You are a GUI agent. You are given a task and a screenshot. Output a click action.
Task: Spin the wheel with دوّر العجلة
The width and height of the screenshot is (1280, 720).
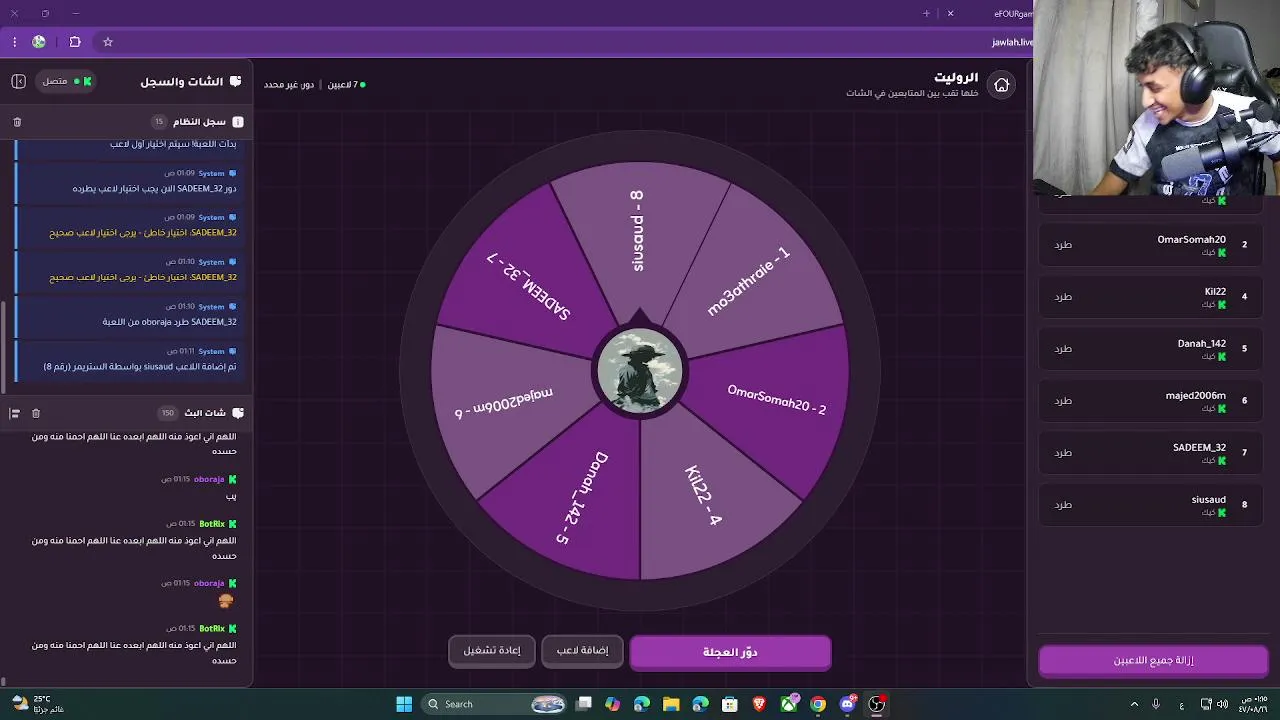click(730, 652)
